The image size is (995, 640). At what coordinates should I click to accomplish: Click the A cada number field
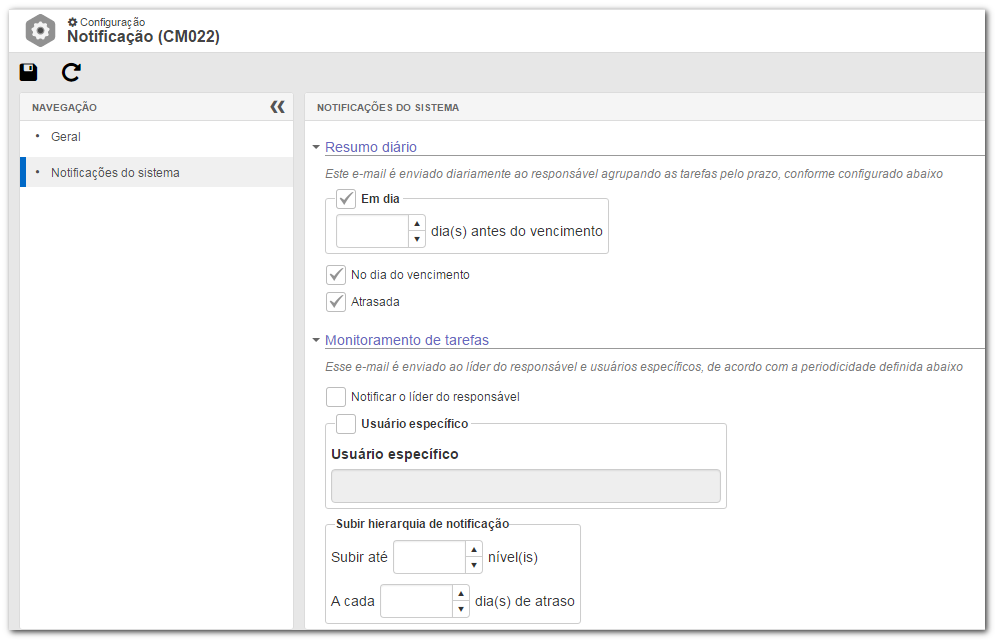point(417,601)
